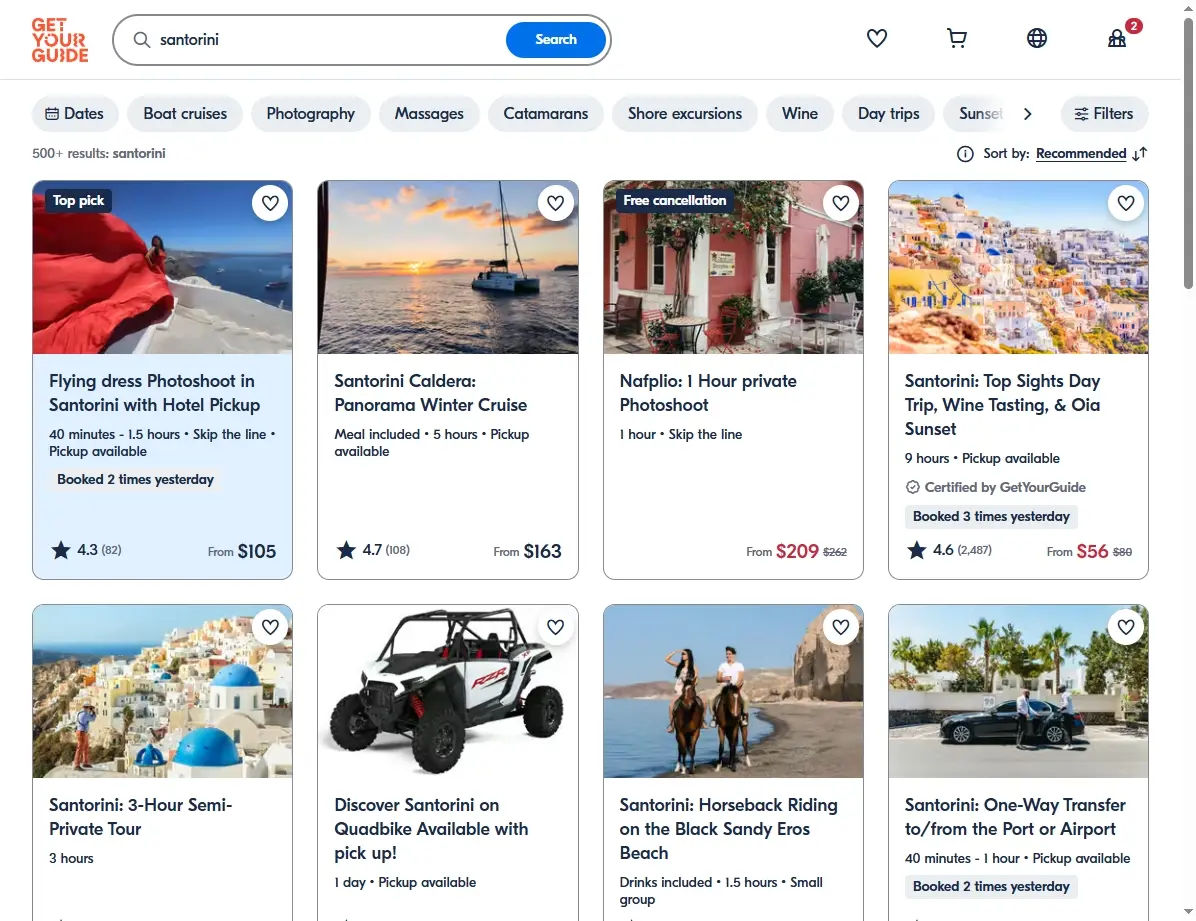Click the sort order arrows icon
The image size is (1196, 921).
[1140, 154]
